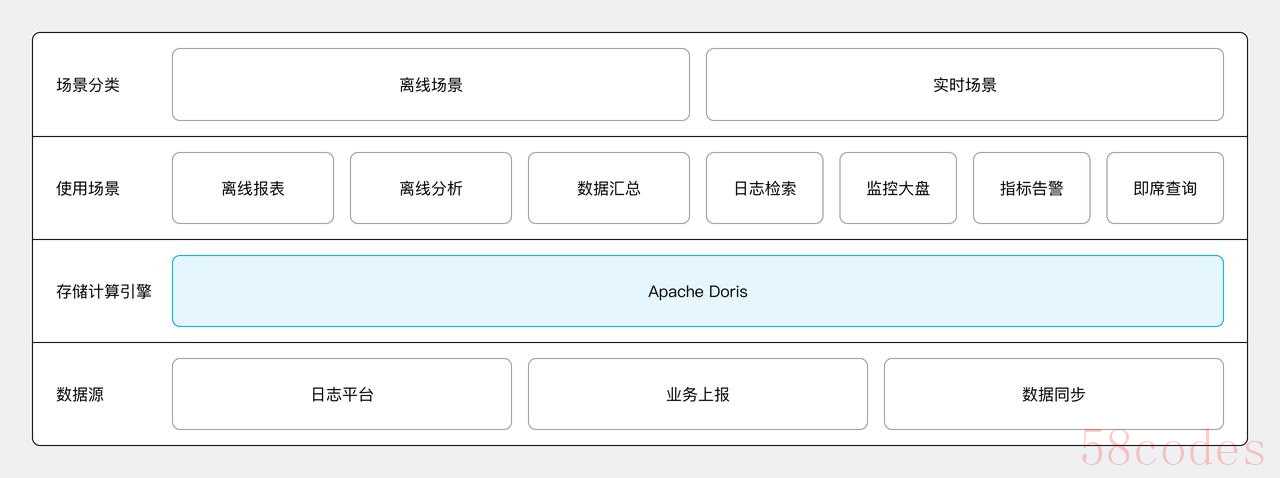The height and width of the screenshot is (478, 1280).
Task: Click the 存储计算引擎 row label
Action: coord(104,292)
